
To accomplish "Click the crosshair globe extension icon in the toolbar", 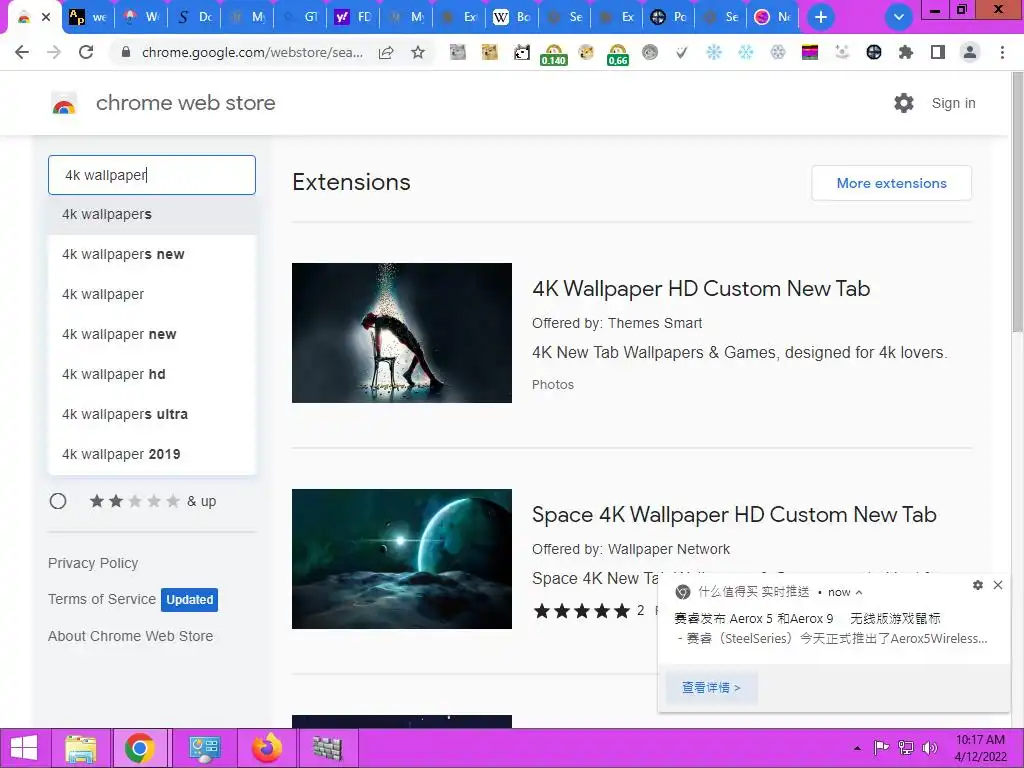I will point(873,52).
